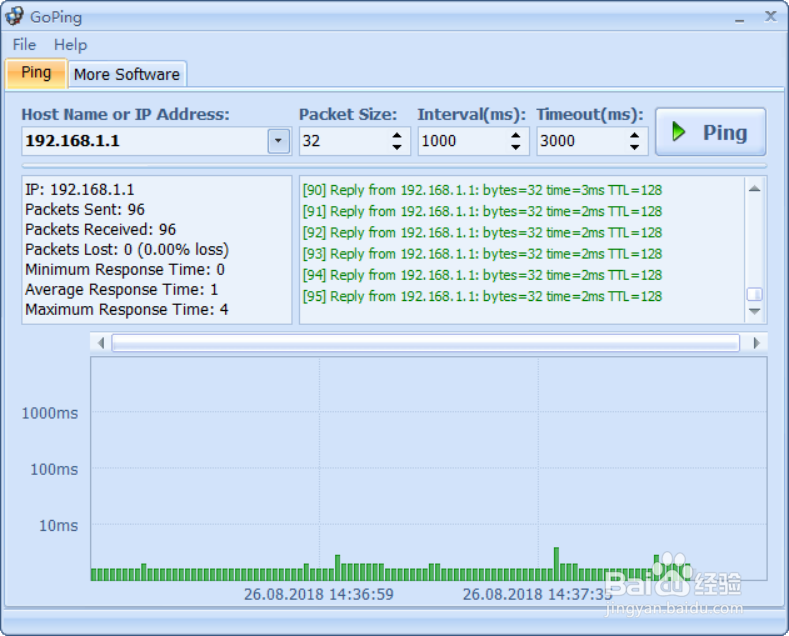This screenshot has height=636, width=789.
Task: Decrease Timeout value with down arrow
Action: (635, 147)
